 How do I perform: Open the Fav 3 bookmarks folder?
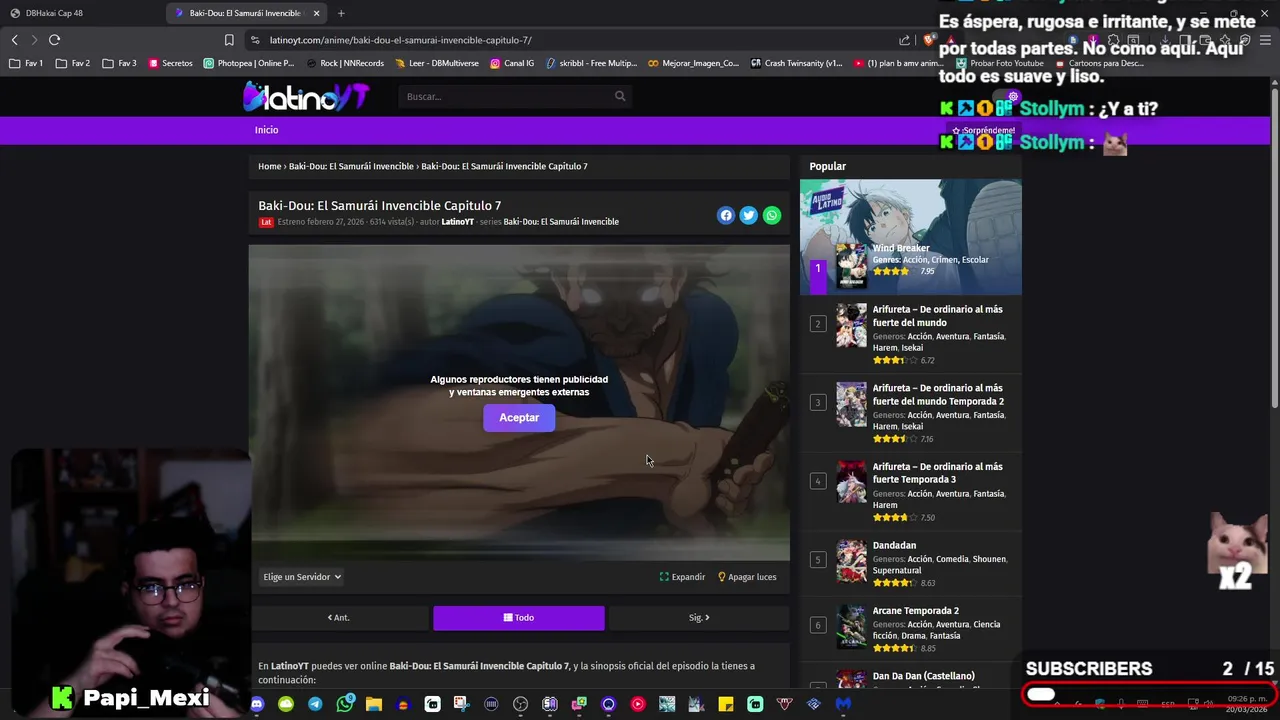point(120,63)
